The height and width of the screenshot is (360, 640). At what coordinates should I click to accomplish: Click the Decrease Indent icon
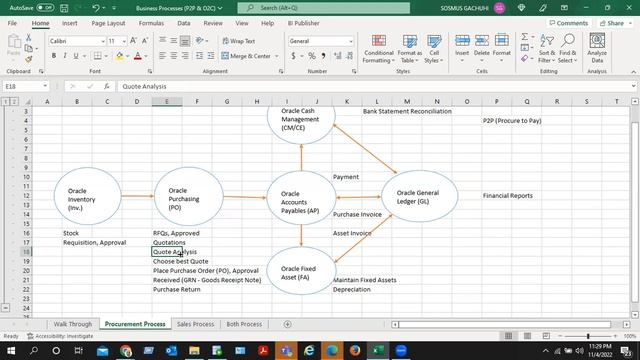coord(199,56)
